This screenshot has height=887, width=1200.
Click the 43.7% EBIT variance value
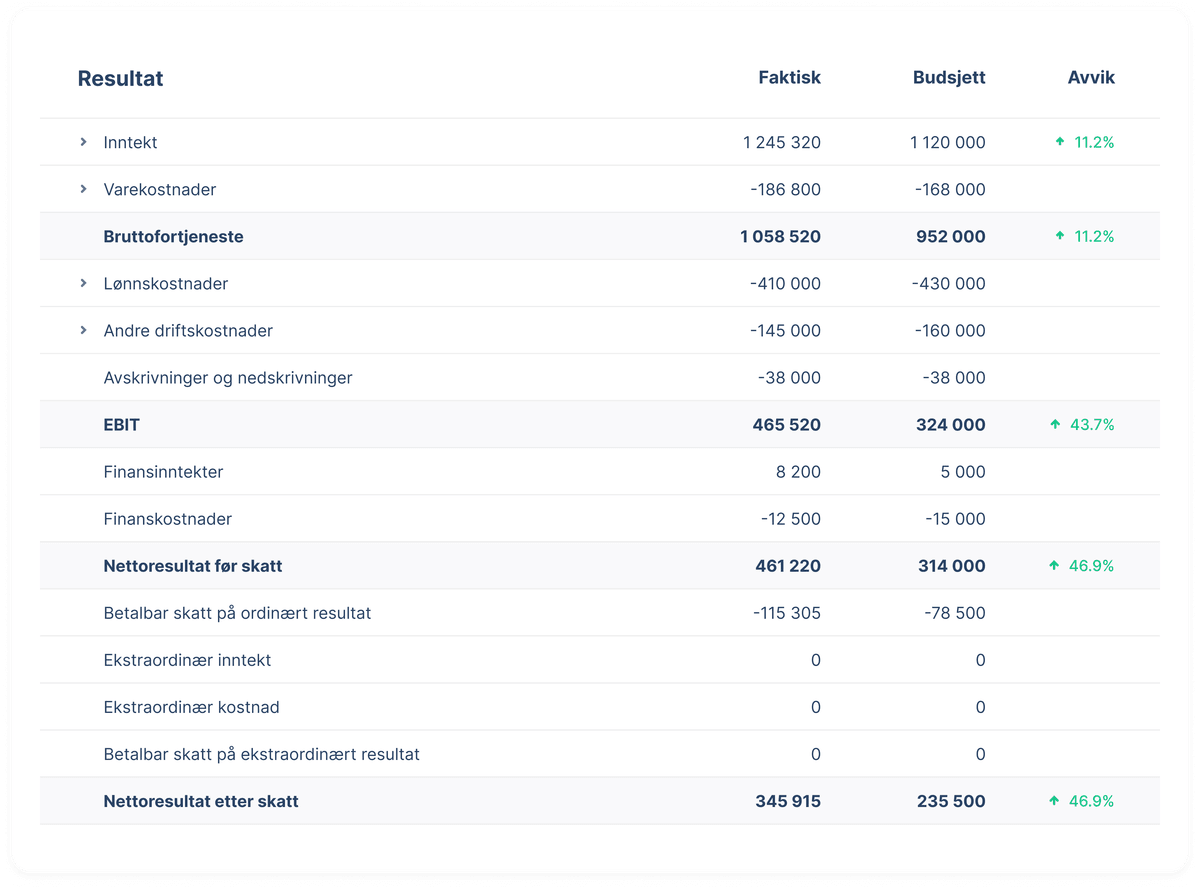coord(1092,424)
